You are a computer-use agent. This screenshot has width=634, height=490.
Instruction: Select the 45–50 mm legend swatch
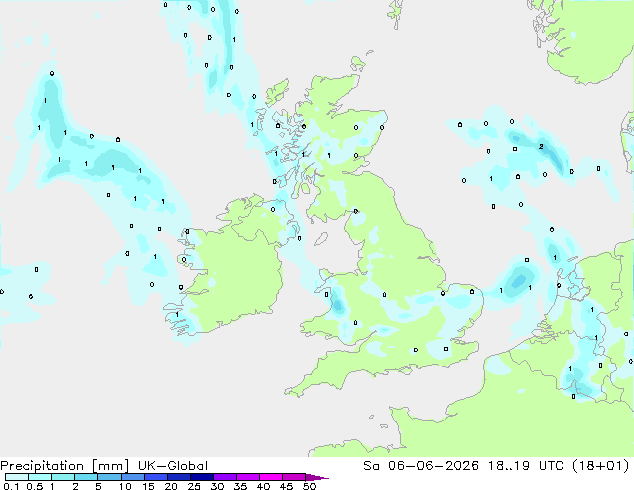pos(294,477)
